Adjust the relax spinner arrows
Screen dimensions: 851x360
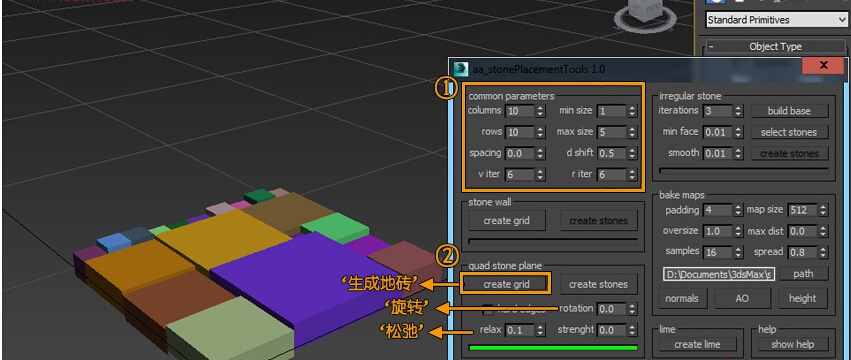(540, 330)
